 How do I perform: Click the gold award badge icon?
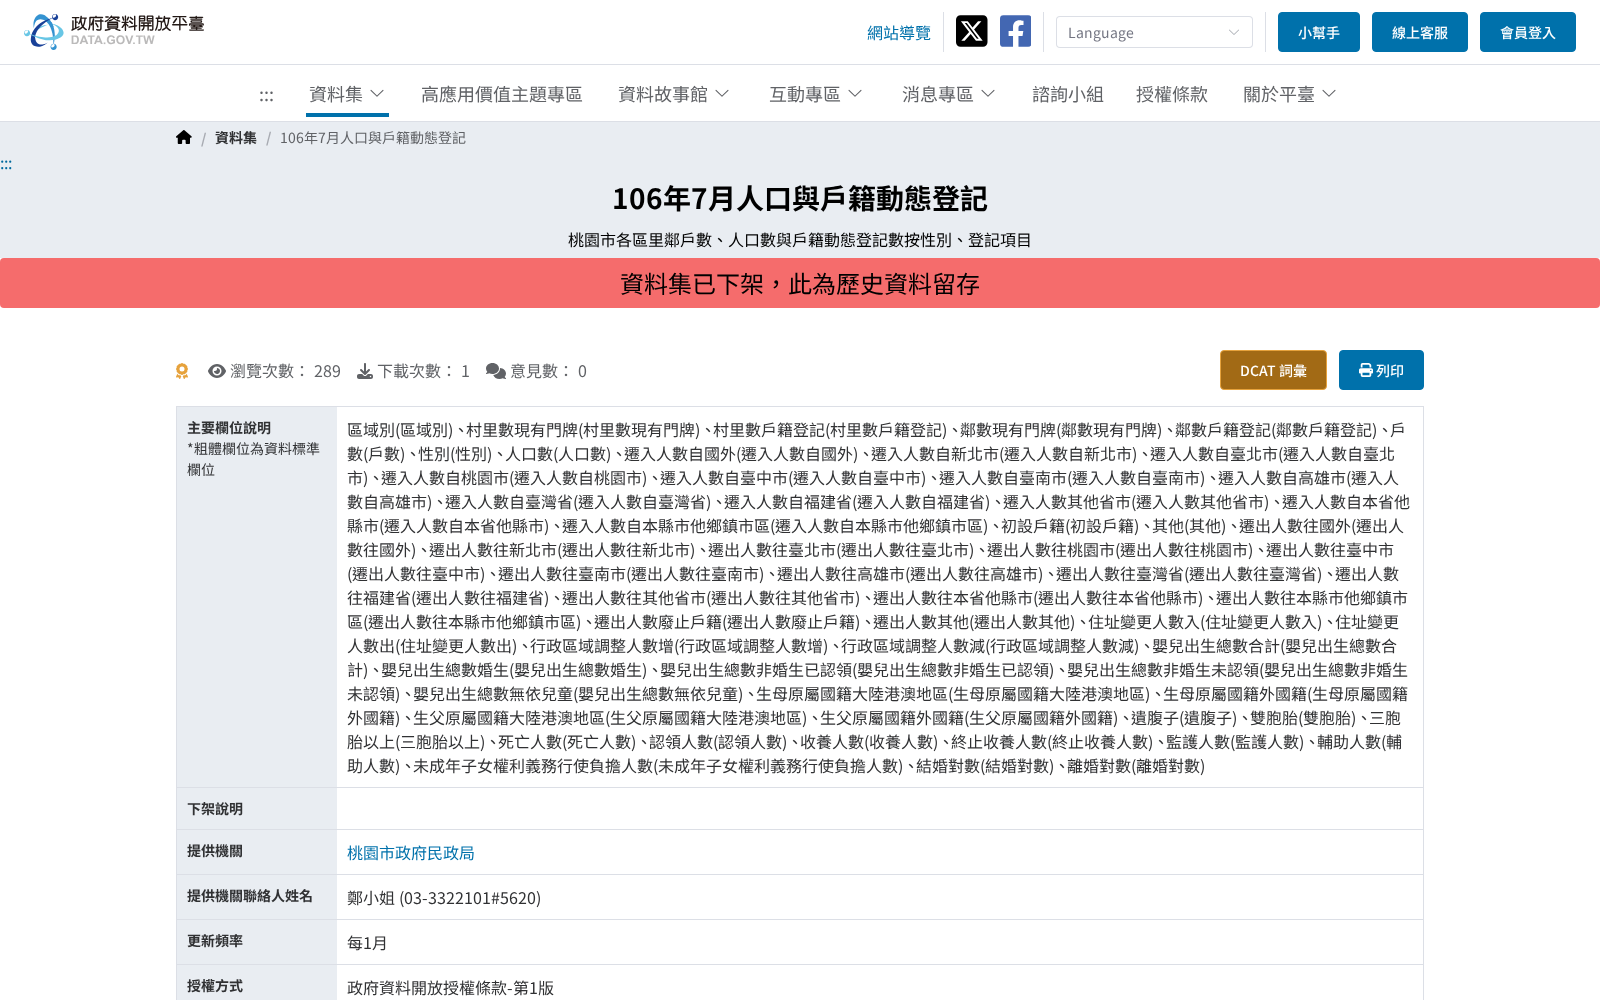click(182, 371)
